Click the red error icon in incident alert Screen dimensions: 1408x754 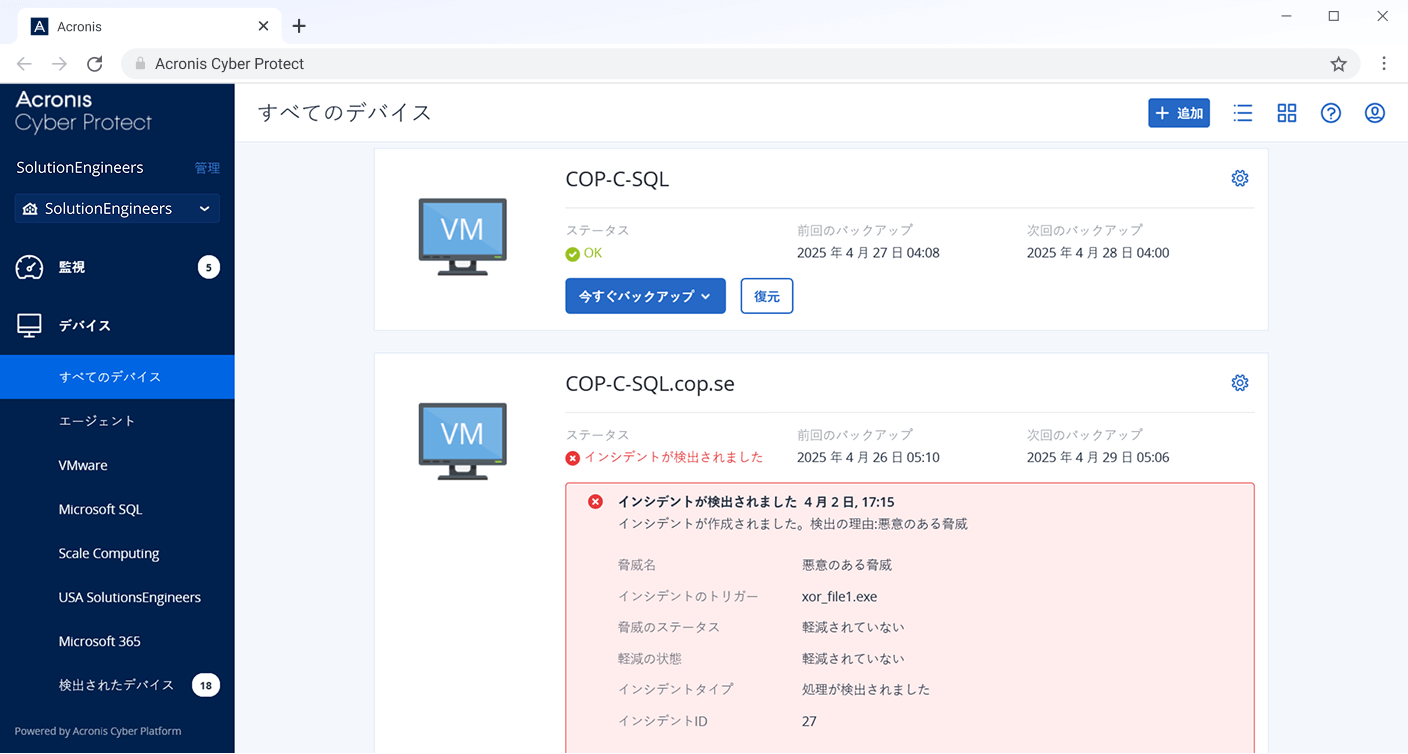(x=595, y=501)
